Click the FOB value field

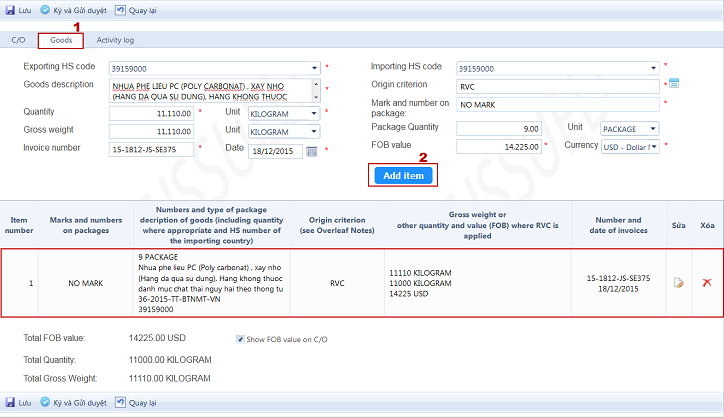click(x=499, y=147)
